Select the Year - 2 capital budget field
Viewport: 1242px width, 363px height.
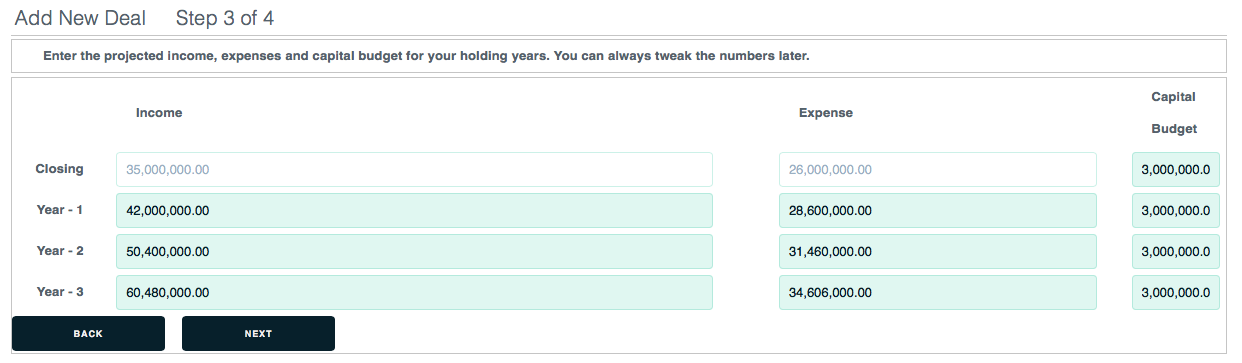(1176, 251)
